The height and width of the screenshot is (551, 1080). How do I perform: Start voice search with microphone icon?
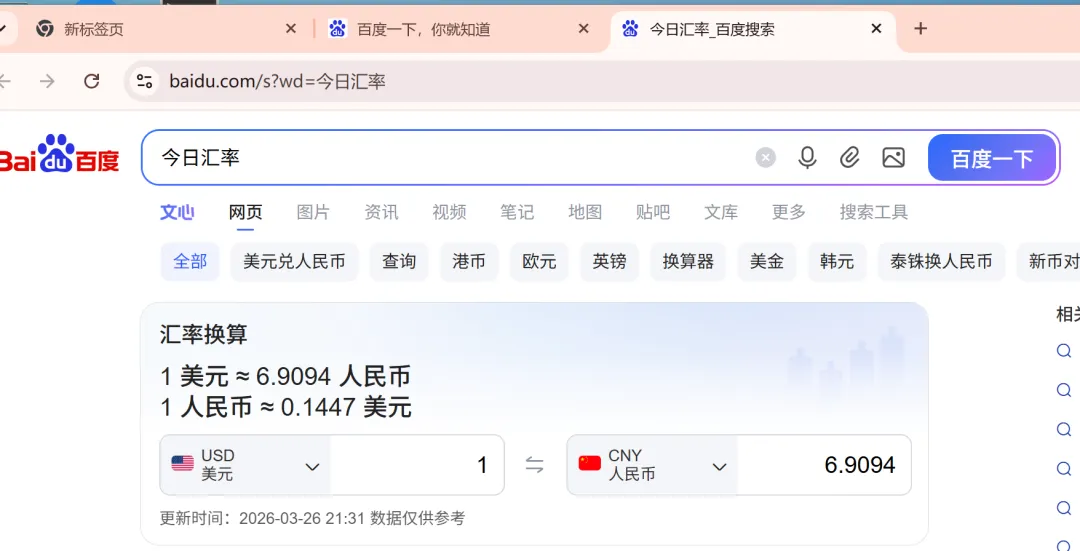pyautogui.click(x=807, y=158)
